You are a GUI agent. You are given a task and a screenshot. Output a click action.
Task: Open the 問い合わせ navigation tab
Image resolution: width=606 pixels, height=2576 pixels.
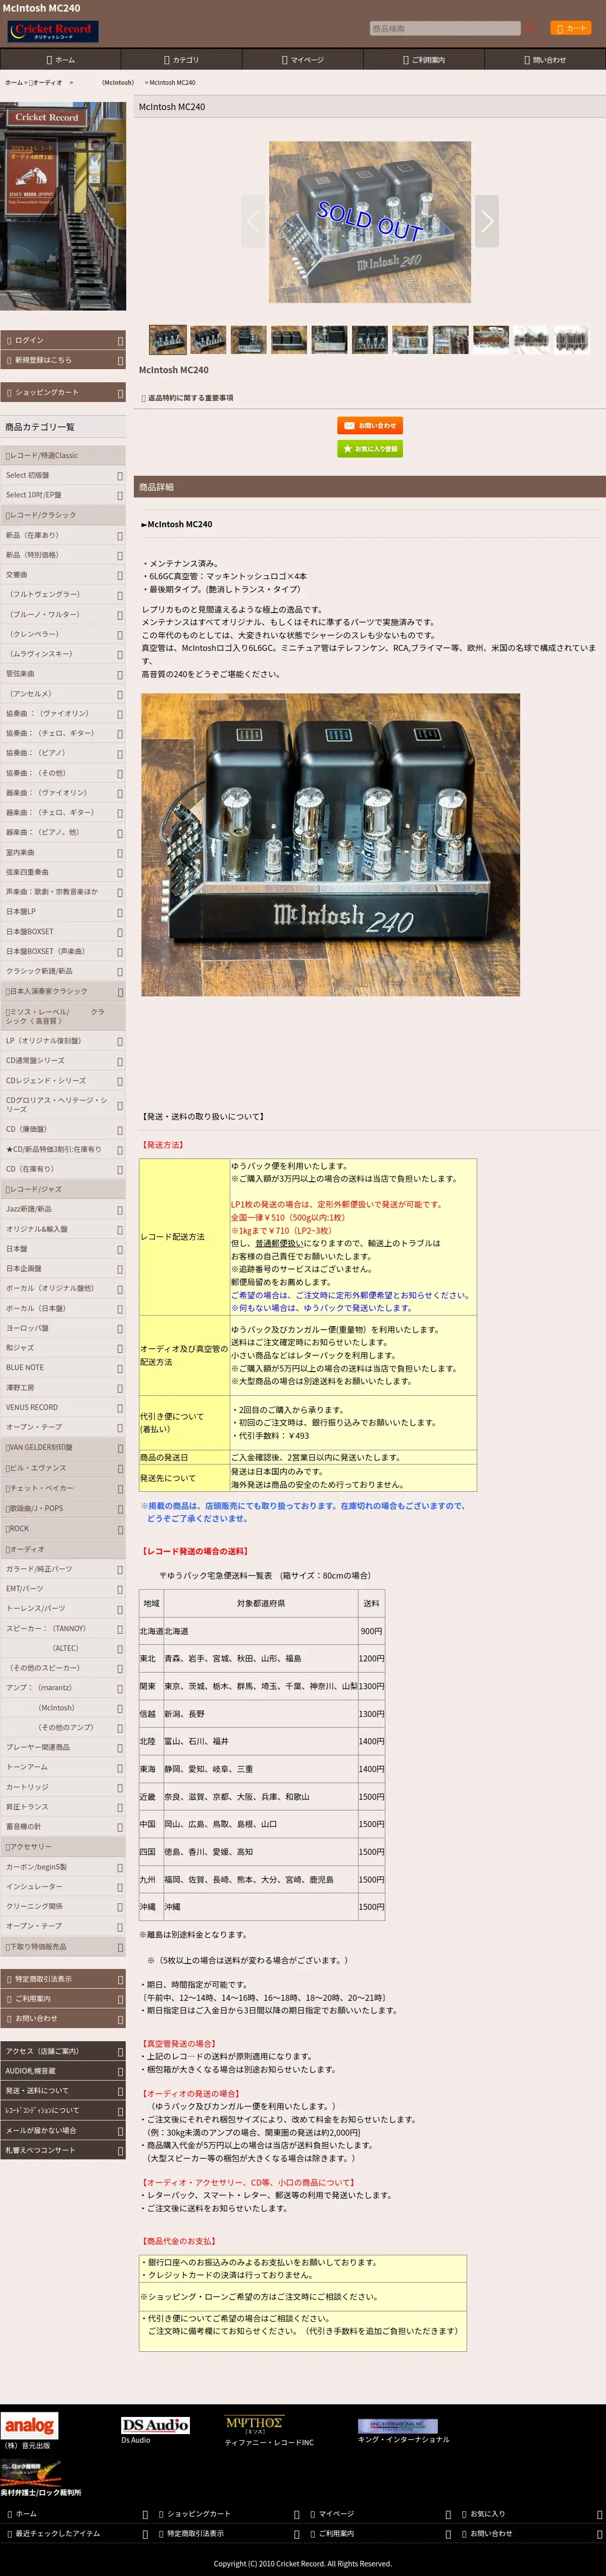pyautogui.click(x=545, y=60)
